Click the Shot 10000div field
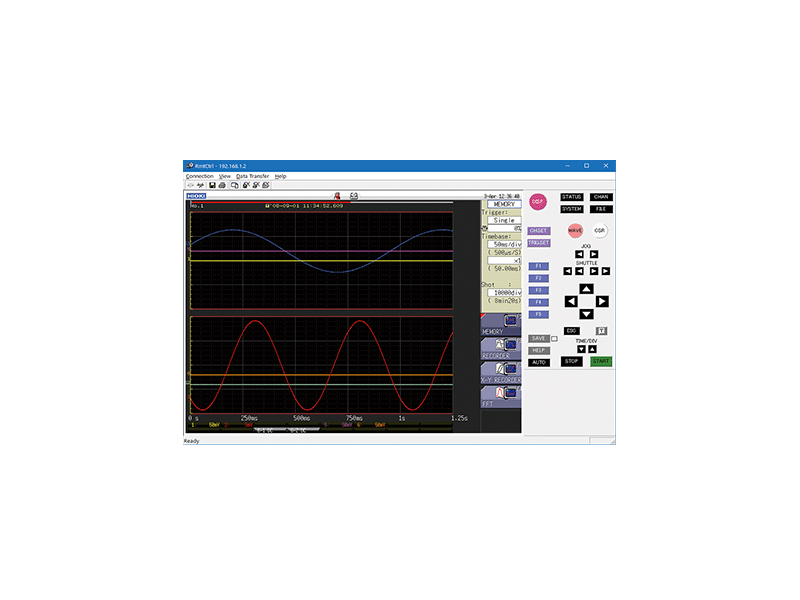Viewport: 800px width, 600px height. coord(504,293)
